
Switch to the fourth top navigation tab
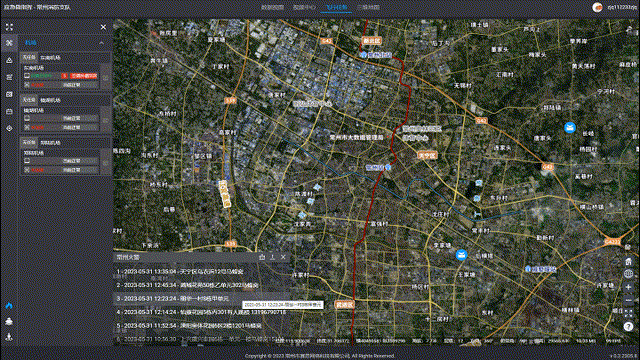pos(368,7)
